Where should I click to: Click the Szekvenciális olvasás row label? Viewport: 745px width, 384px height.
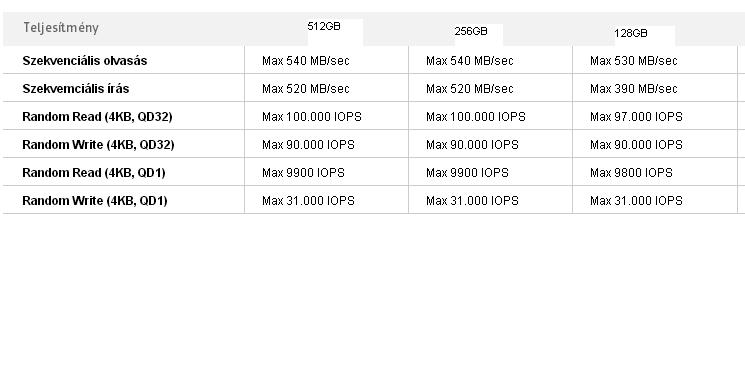[x=85, y=61]
